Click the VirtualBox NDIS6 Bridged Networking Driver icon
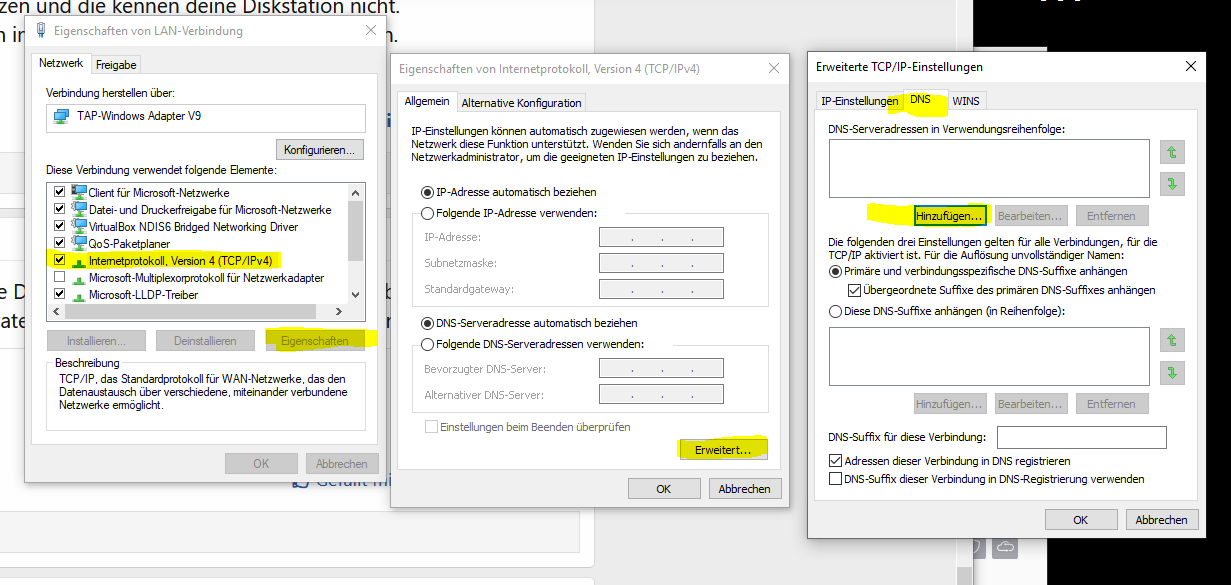This screenshot has width=1231, height=585. point(80,226)
